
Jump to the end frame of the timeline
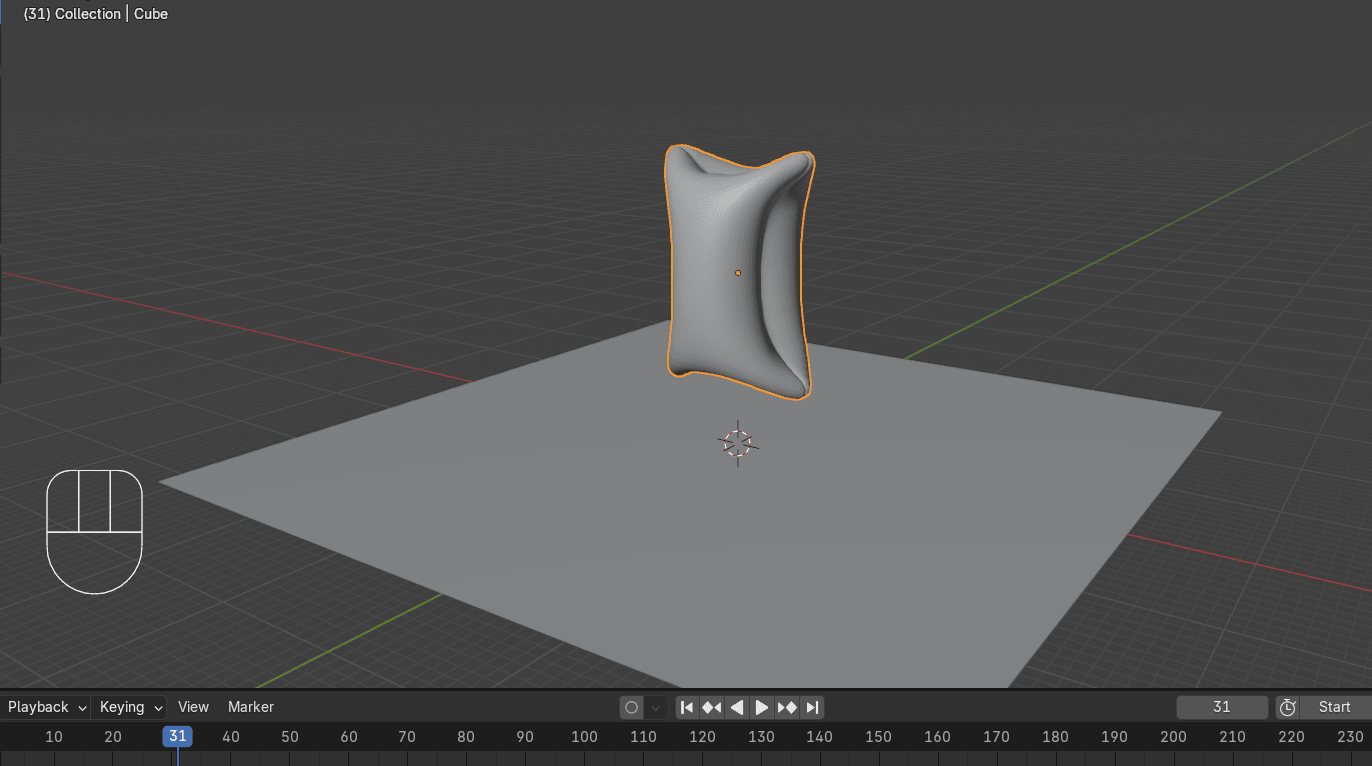813,707
